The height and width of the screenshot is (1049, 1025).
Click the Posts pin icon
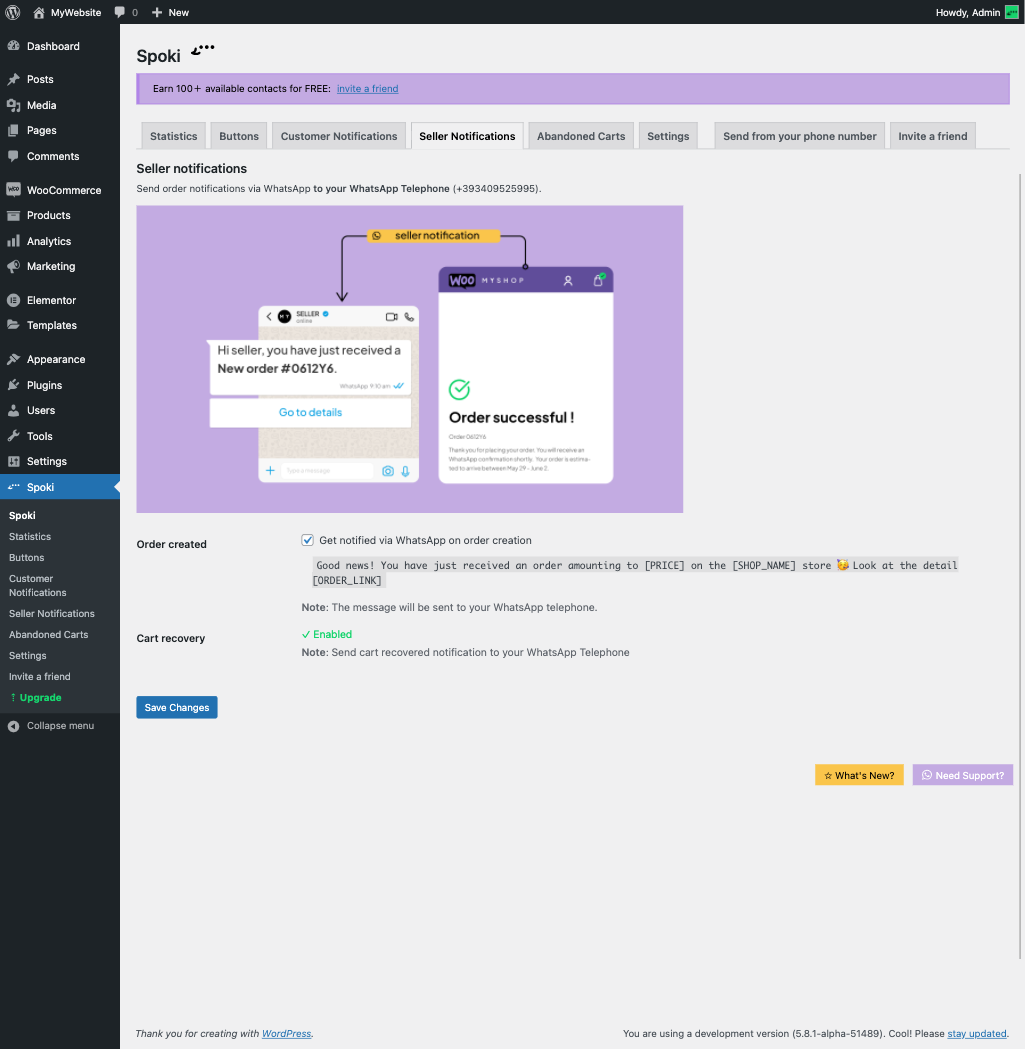pos(13,79)
